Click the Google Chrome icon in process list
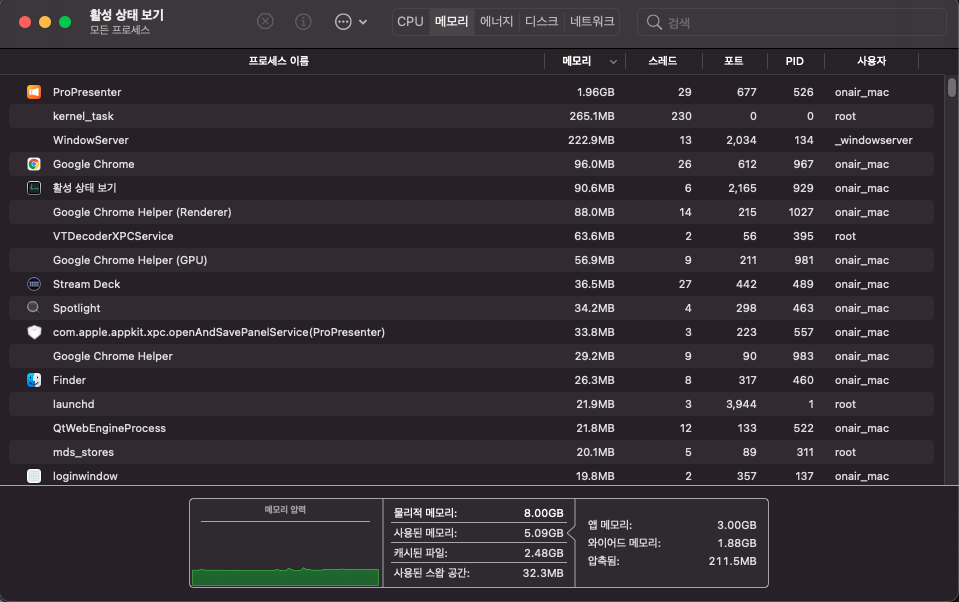Image resolution: width=959 pixels, height=602 pixels. (34, 164)
